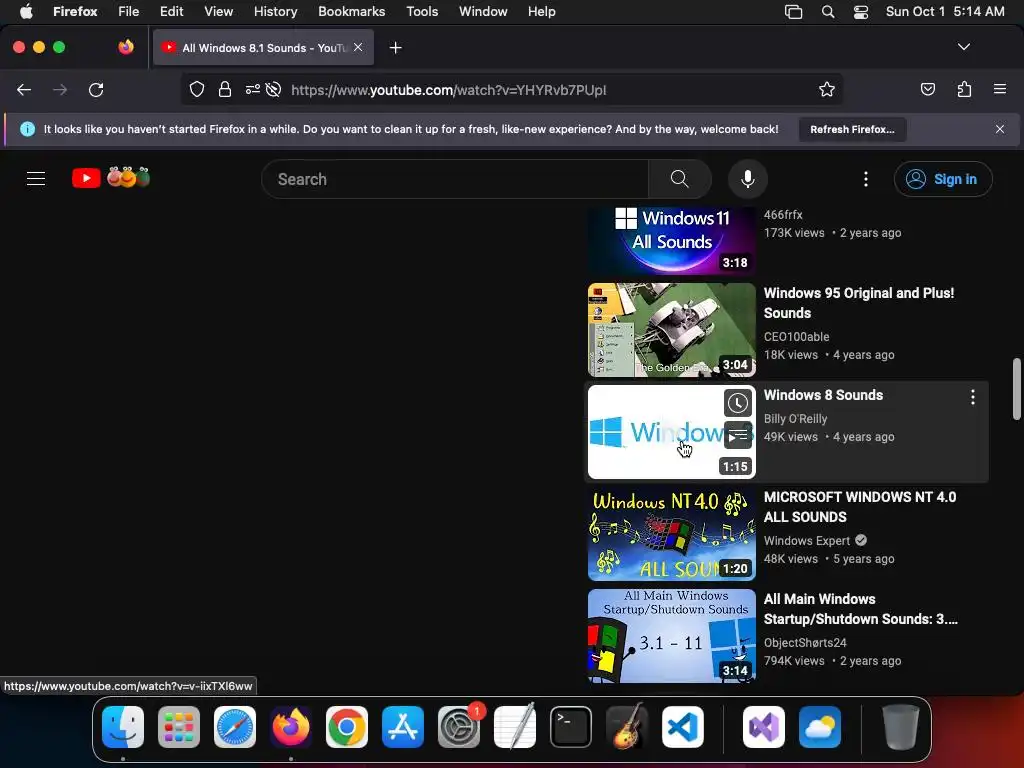This screenshot has width=1024, height=768.
Task: Open the Windows 8 Sounds video title
Action: point(823,395)
